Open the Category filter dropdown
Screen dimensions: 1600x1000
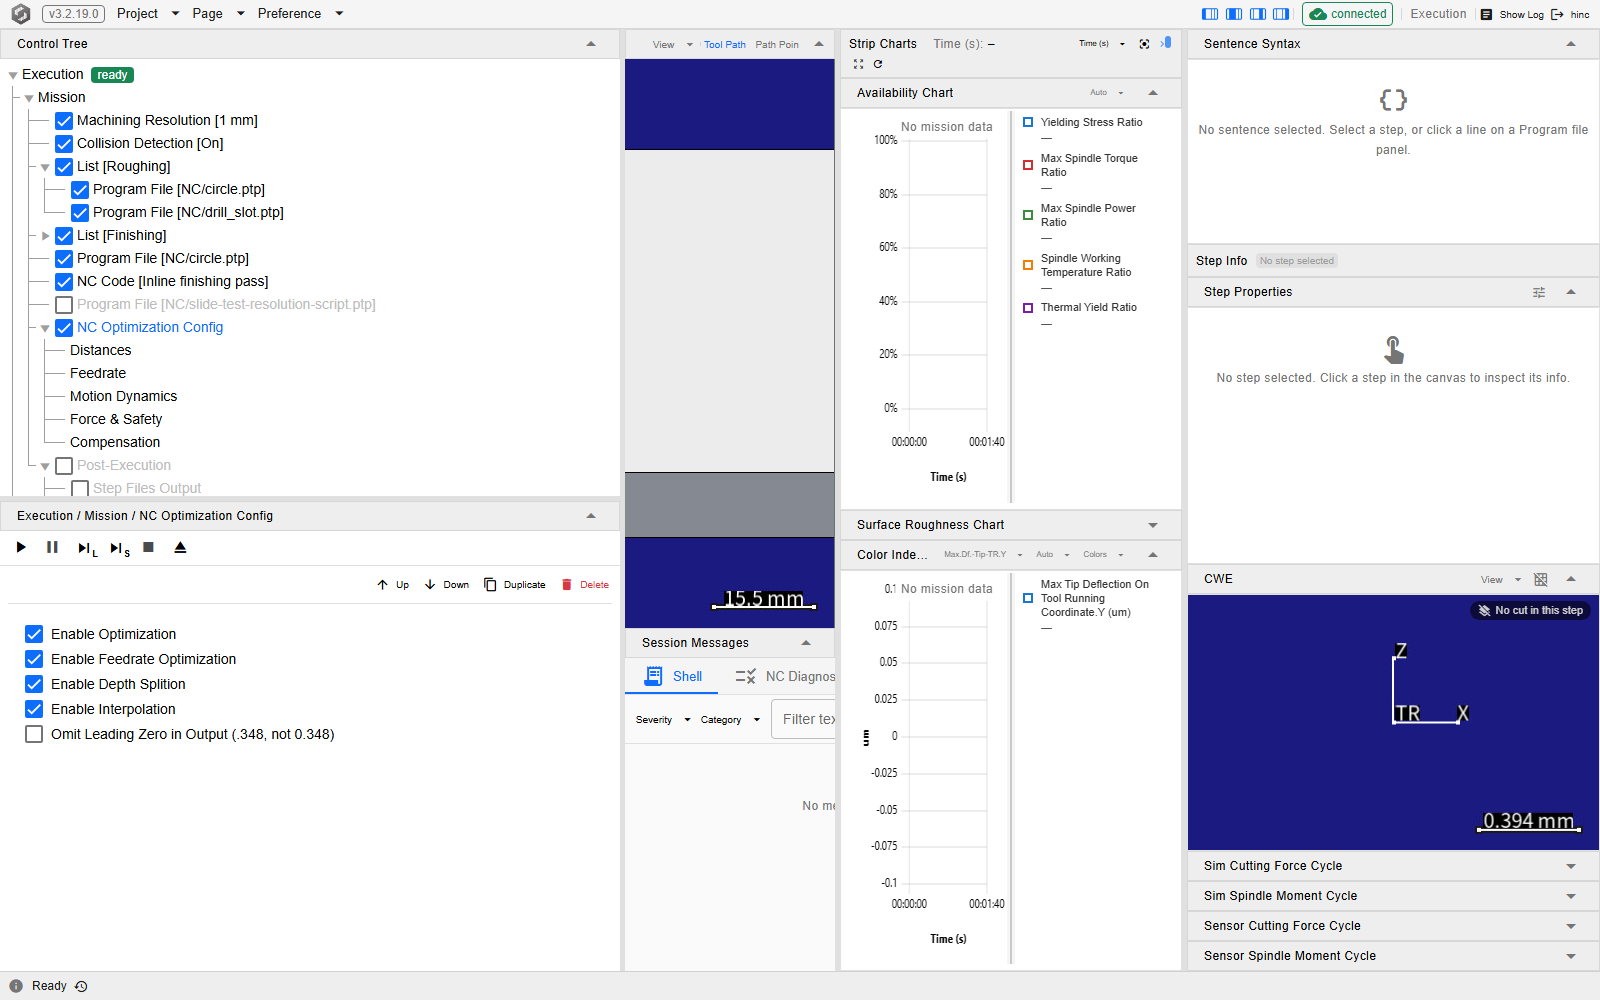pyautogui.click(x=730, y=720)
